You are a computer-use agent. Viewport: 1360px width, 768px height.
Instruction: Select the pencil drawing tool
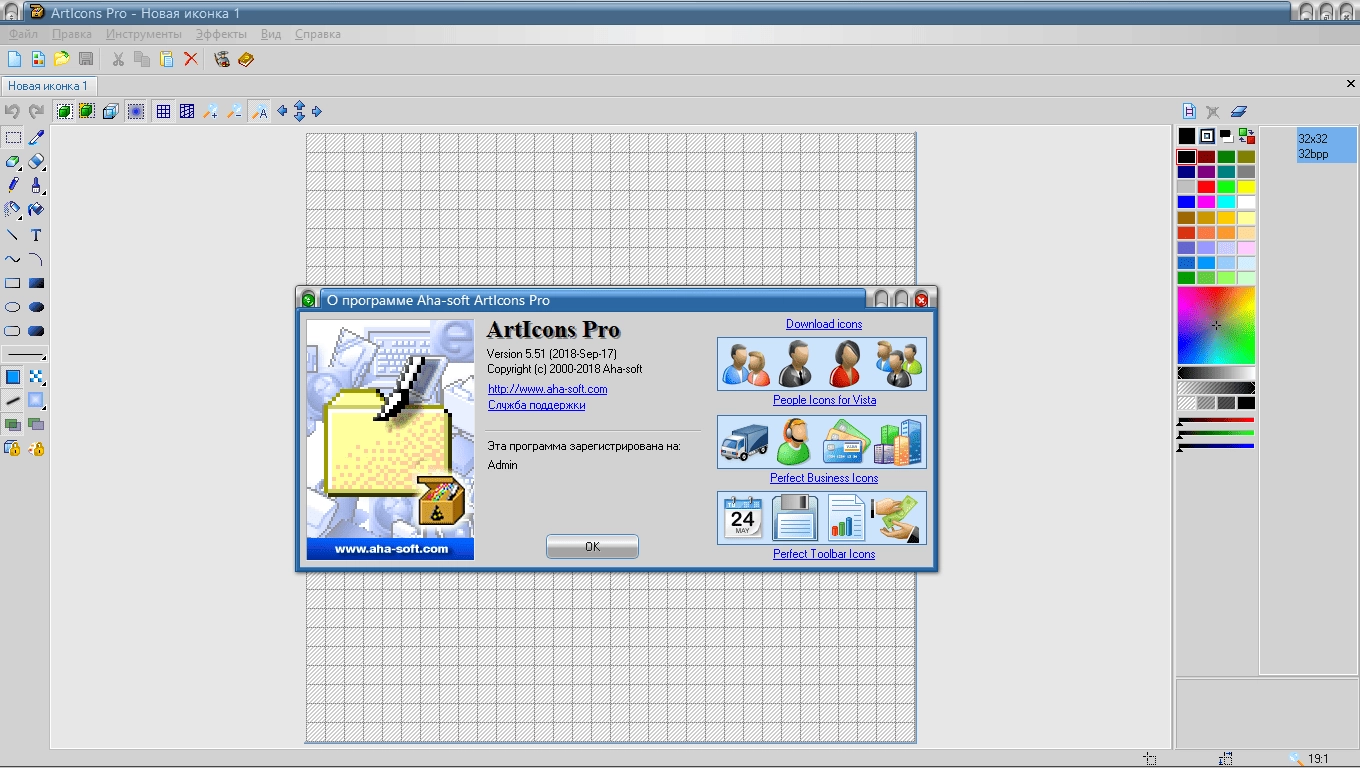click(13, 185)
